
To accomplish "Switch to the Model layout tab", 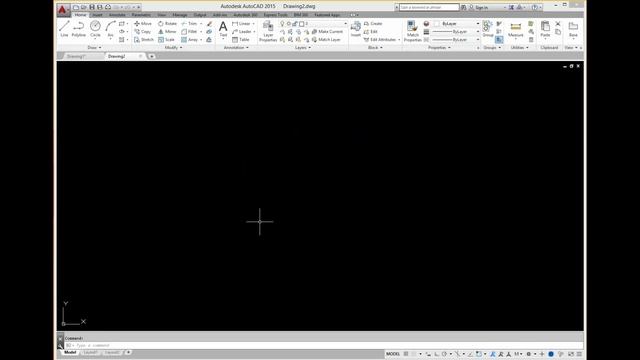I will [x=70, y=352].
